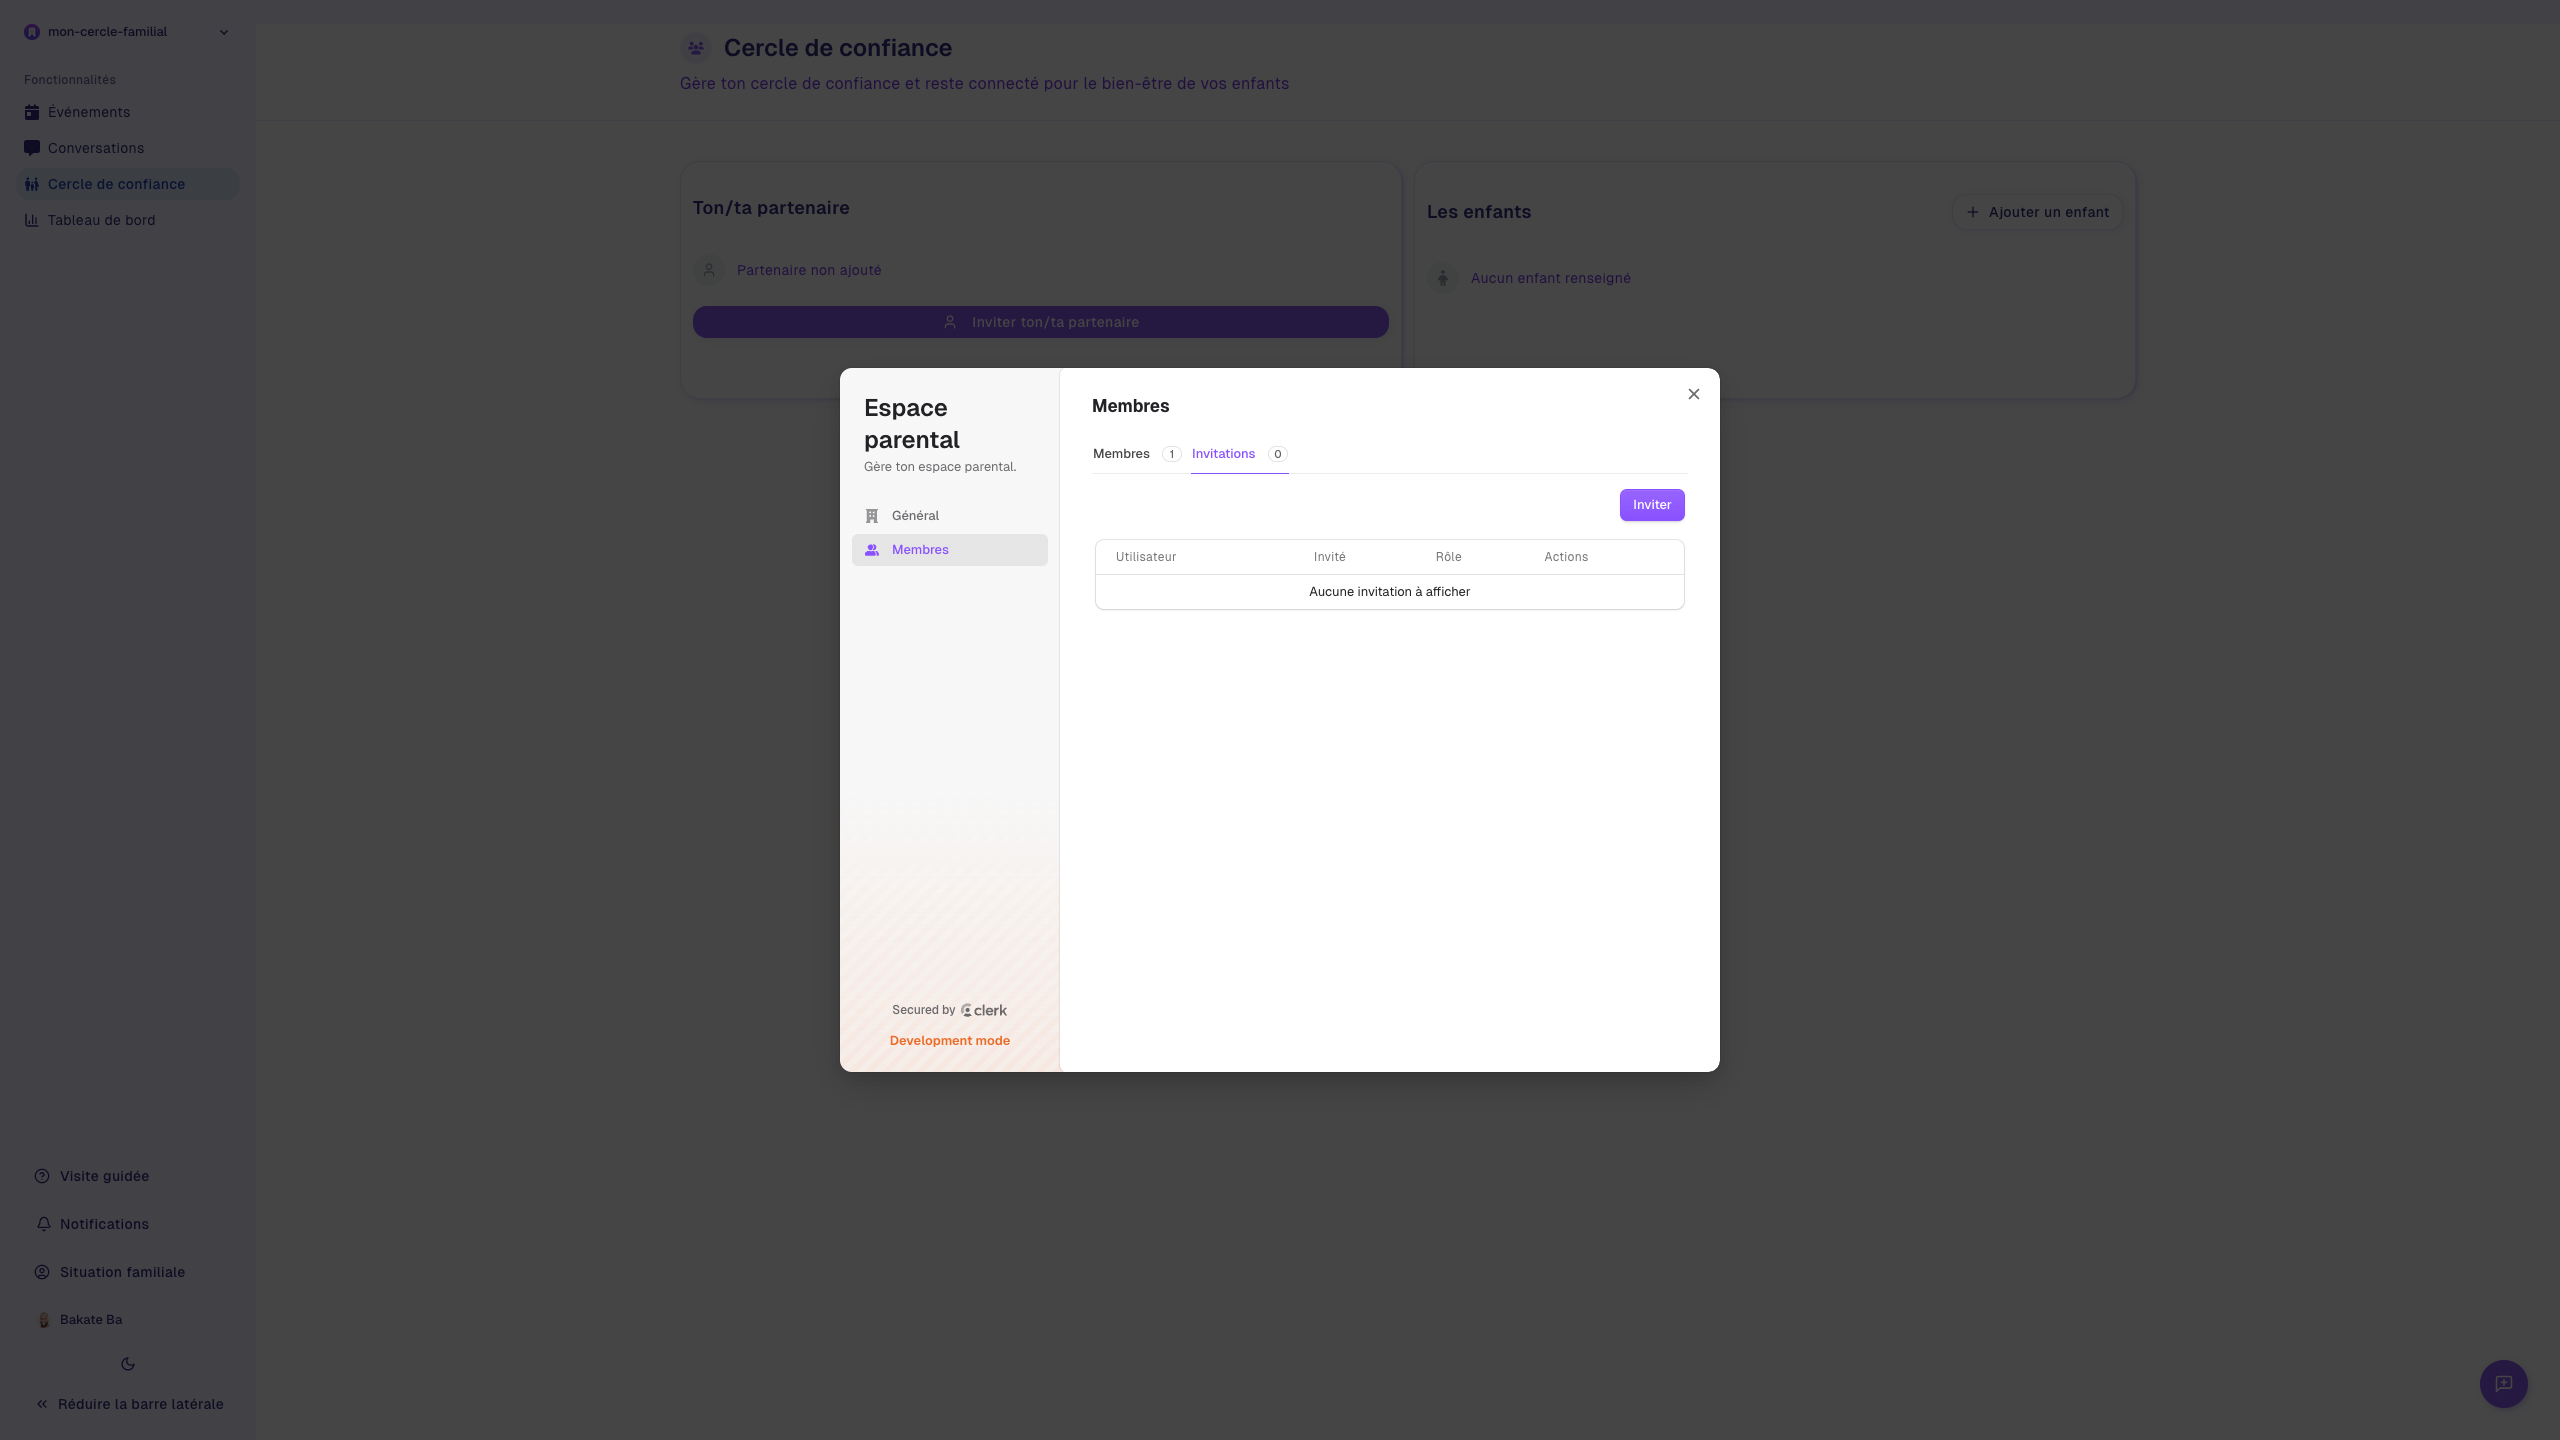2560x1440 pixels.
Task: Click the Ajouter un enfant button
Action: tap(2037, 211)
